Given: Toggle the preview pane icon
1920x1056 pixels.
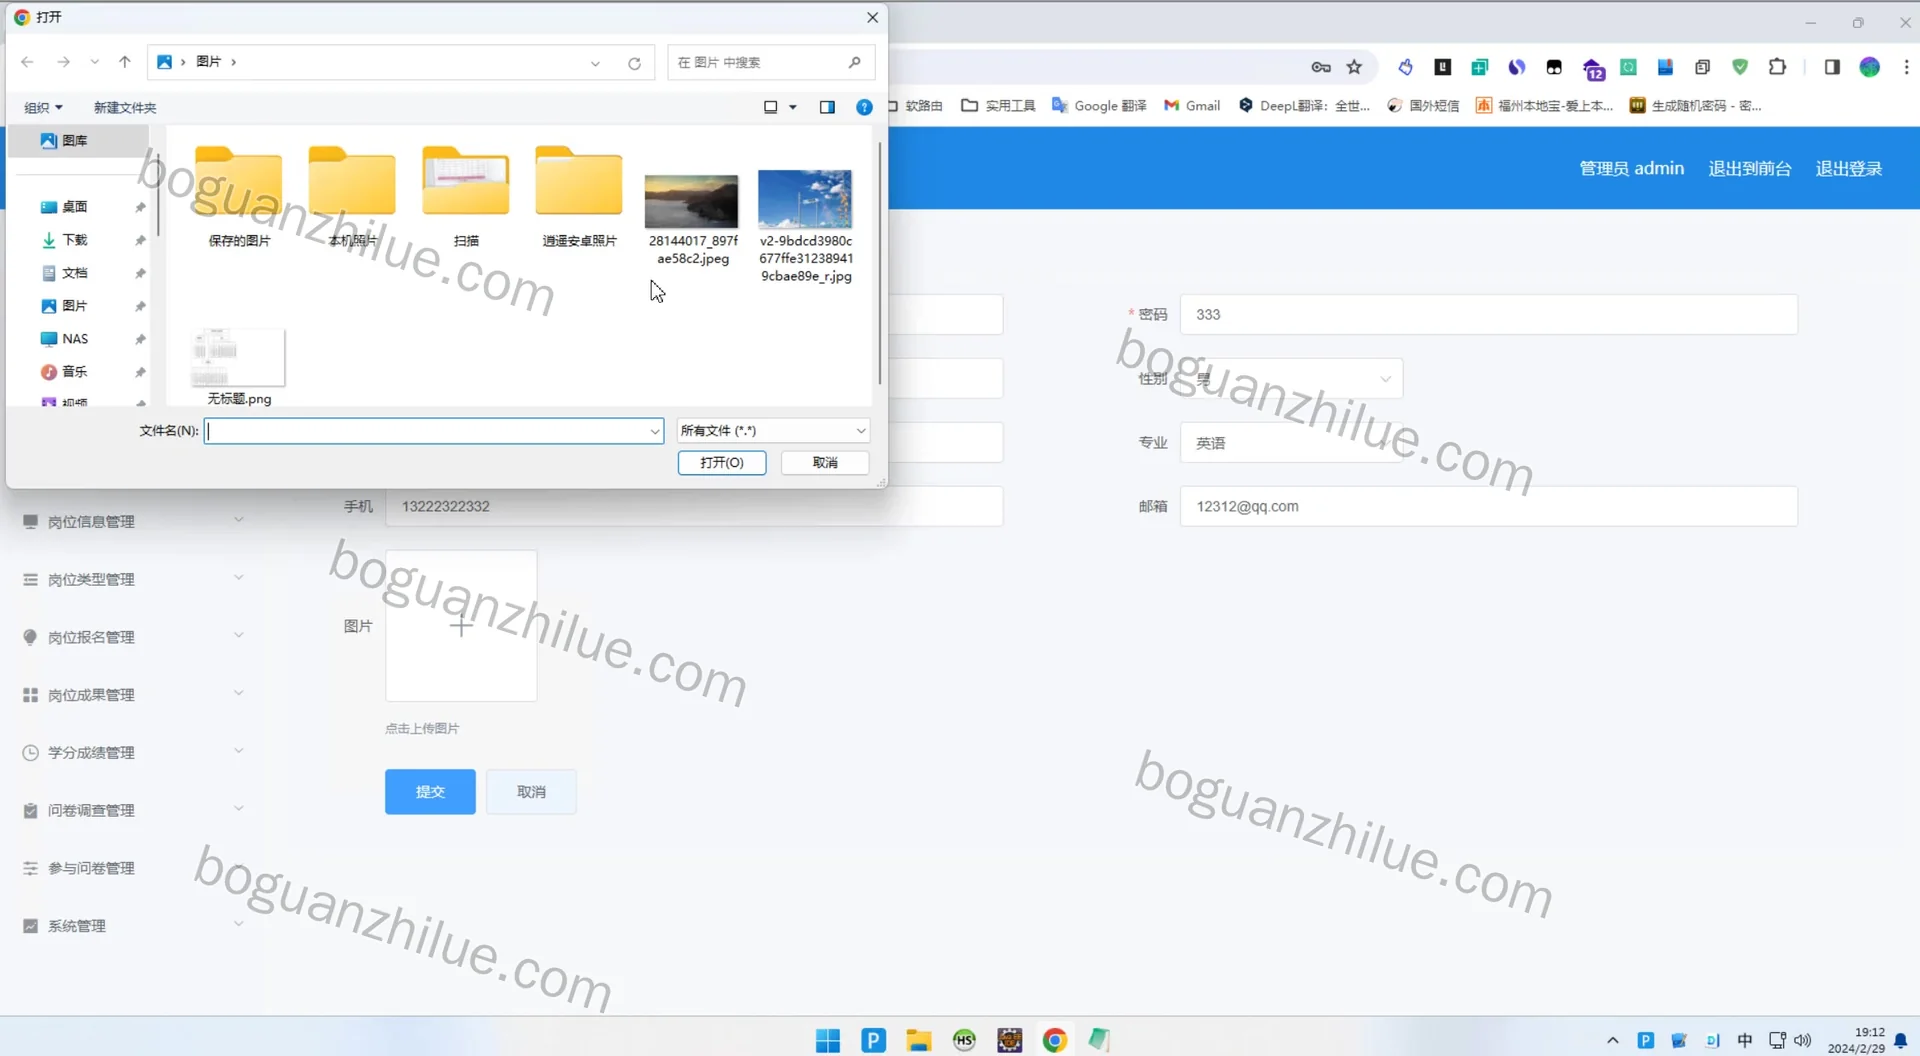Looking at the screenshot, I should point(827,107).
